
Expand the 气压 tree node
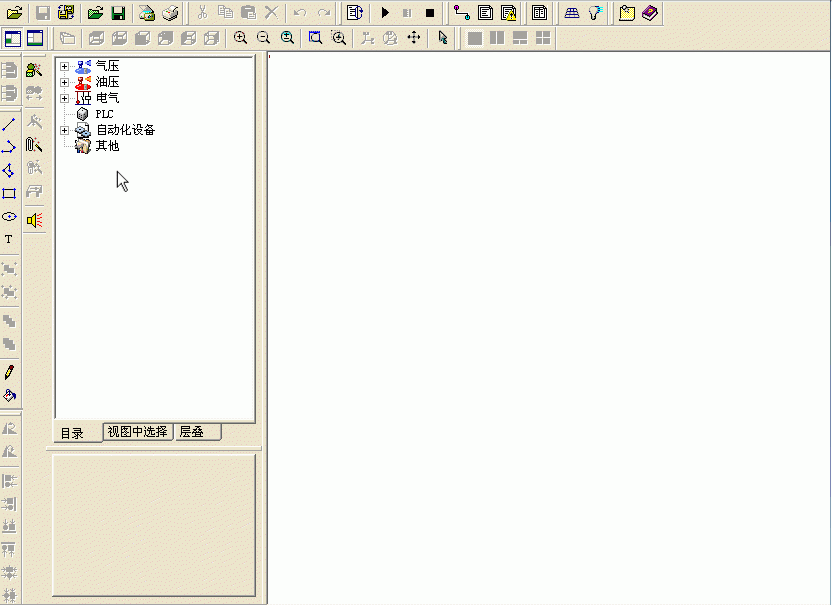[65, 66]
